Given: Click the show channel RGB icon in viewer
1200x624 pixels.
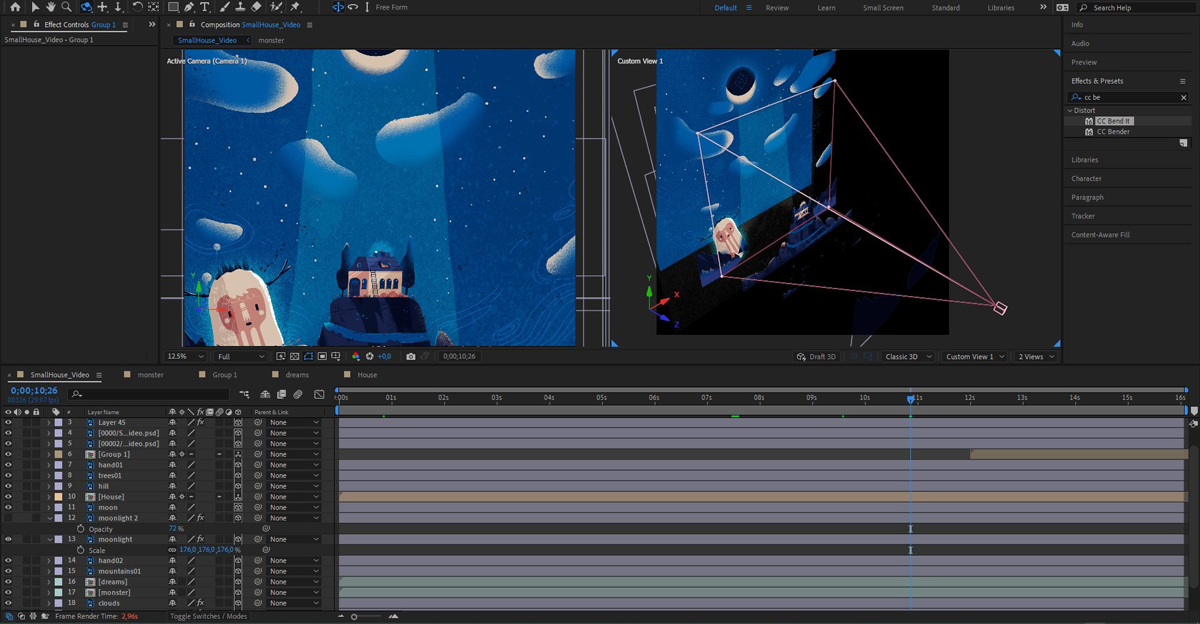Looking at the screenshot, I should click(x=356, y=356).
